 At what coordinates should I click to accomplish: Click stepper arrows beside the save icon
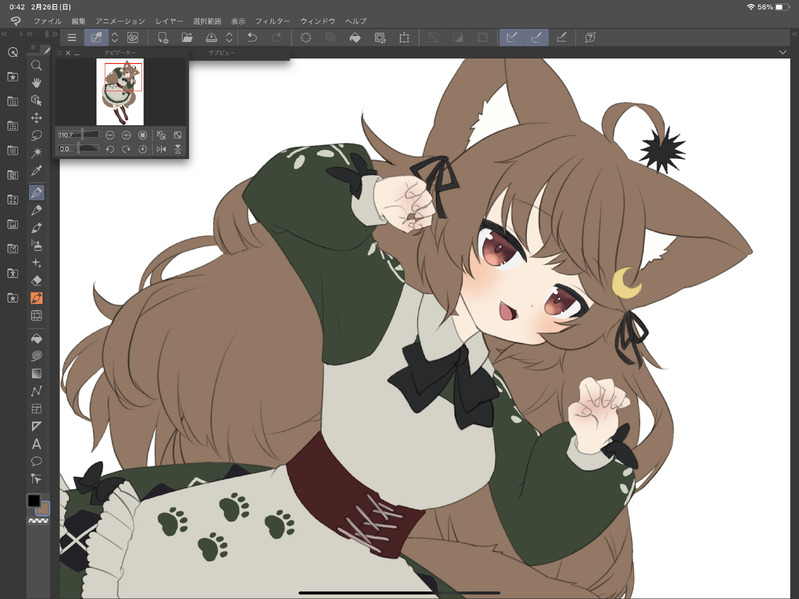[x=229, y=38]
